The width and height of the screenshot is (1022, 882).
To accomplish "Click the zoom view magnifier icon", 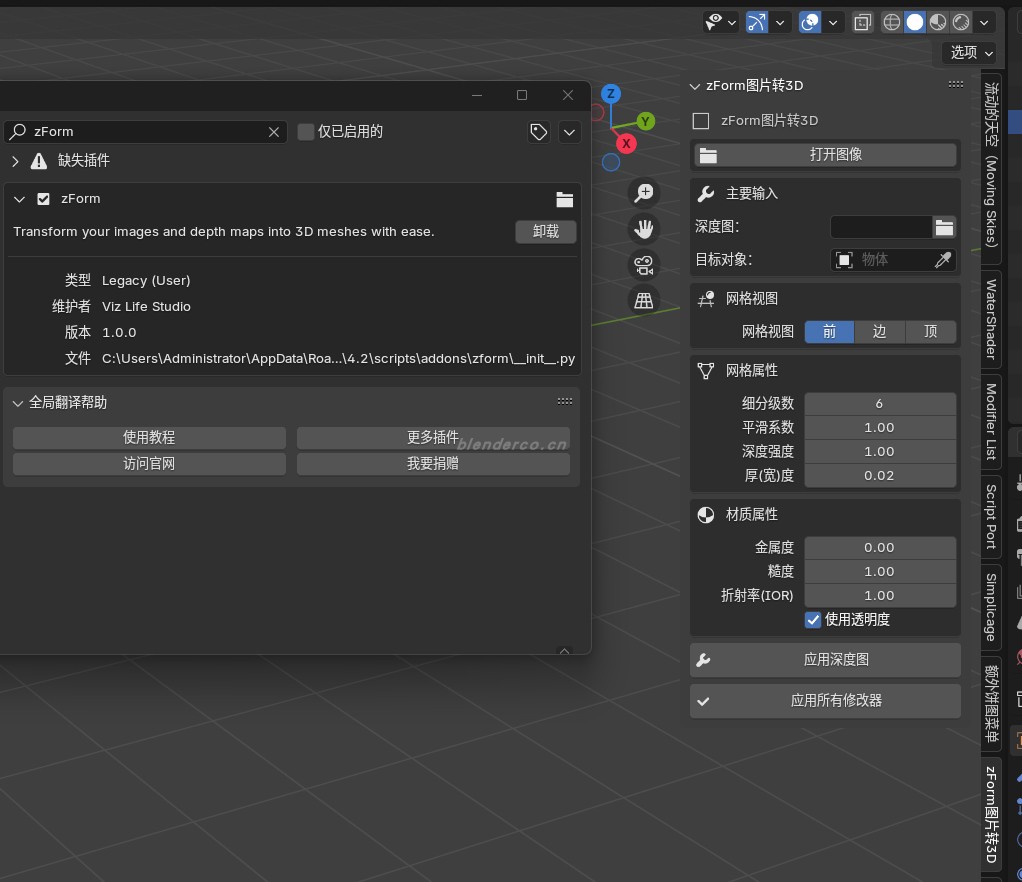I will point(644,192).
